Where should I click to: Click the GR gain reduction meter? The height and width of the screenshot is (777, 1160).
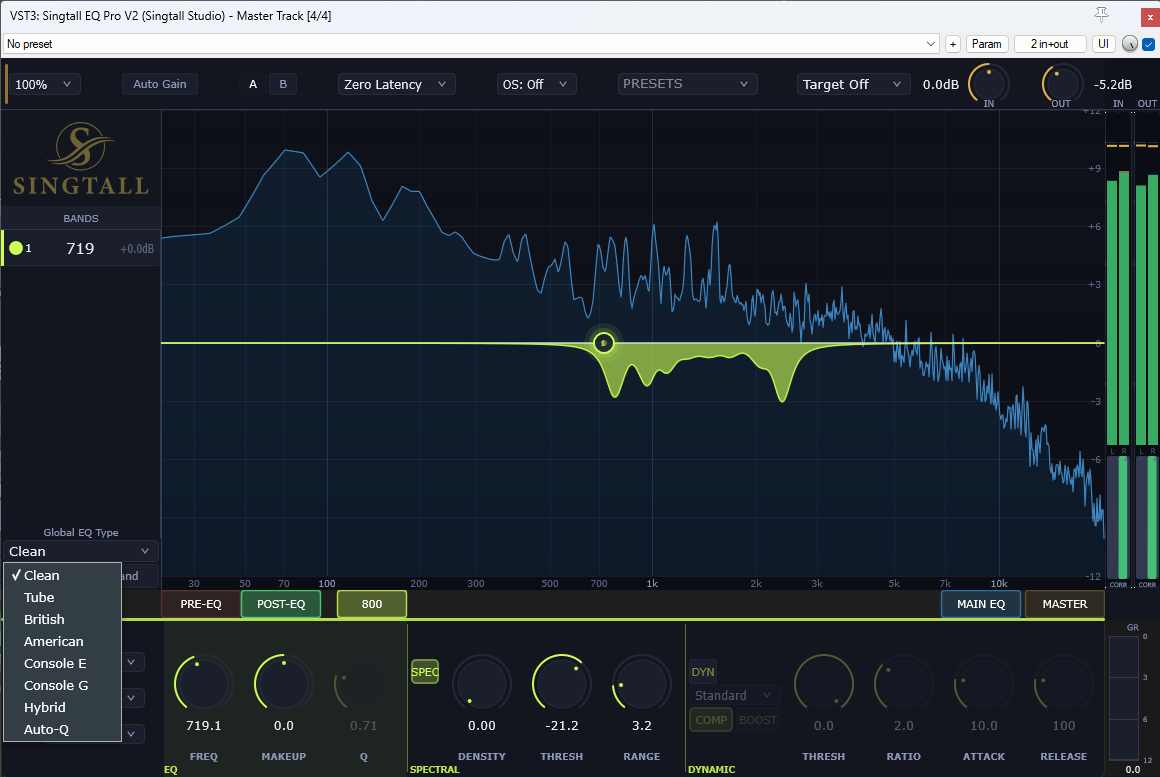click(1124, 698)
